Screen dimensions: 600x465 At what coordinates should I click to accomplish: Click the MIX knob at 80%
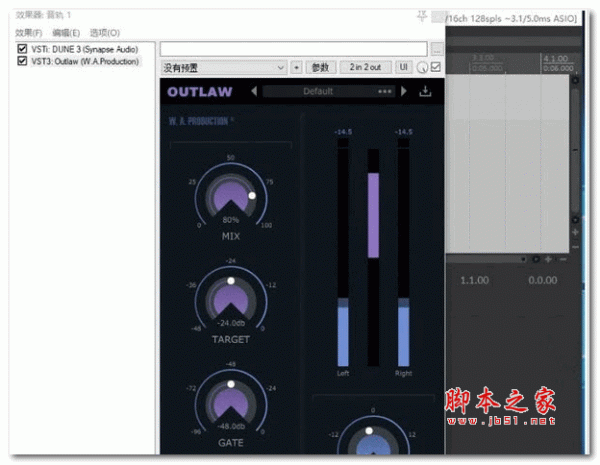tap(231, 197)
